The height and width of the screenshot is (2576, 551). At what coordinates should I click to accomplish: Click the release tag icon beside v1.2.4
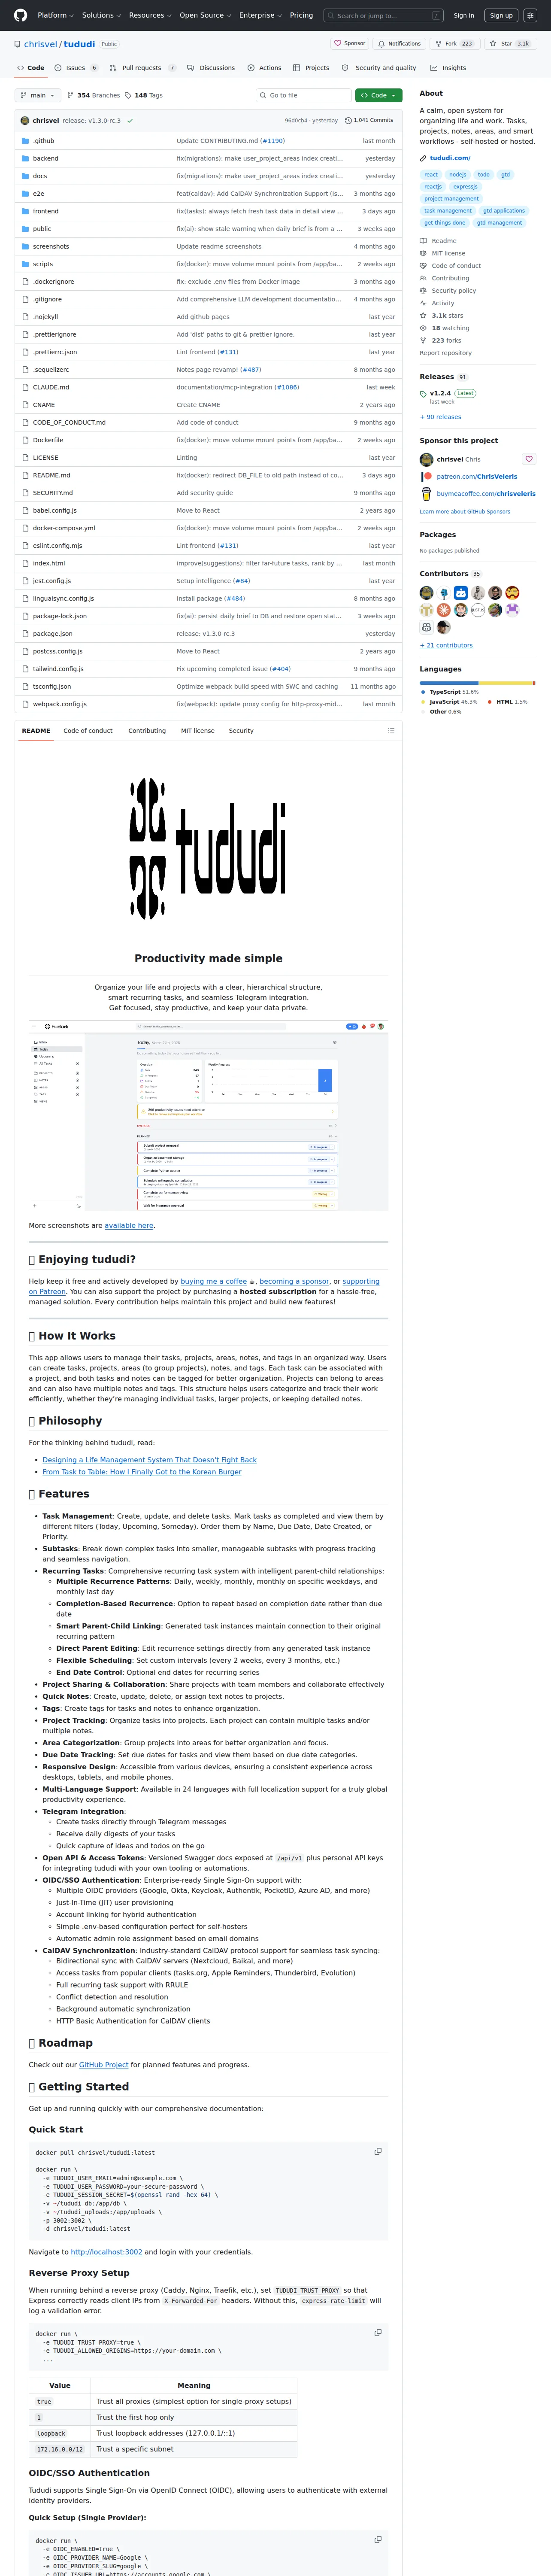pos(423,394)
